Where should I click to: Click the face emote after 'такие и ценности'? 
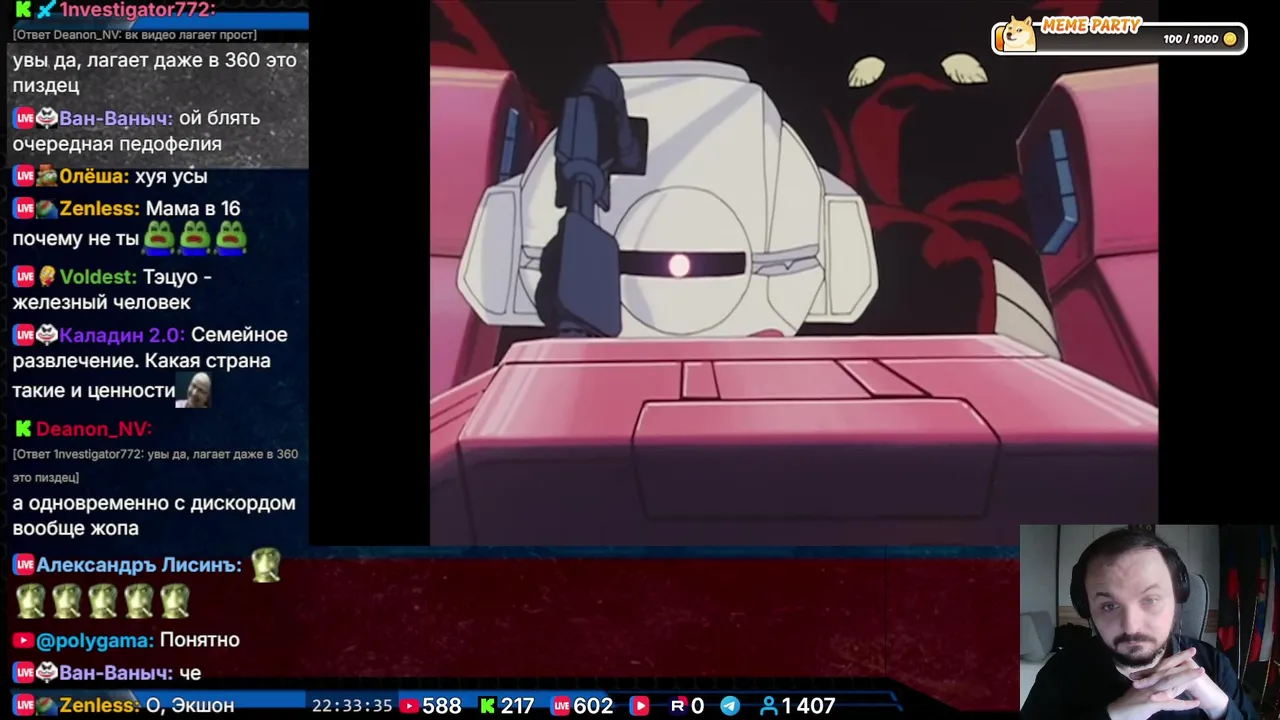coord(193,390)
